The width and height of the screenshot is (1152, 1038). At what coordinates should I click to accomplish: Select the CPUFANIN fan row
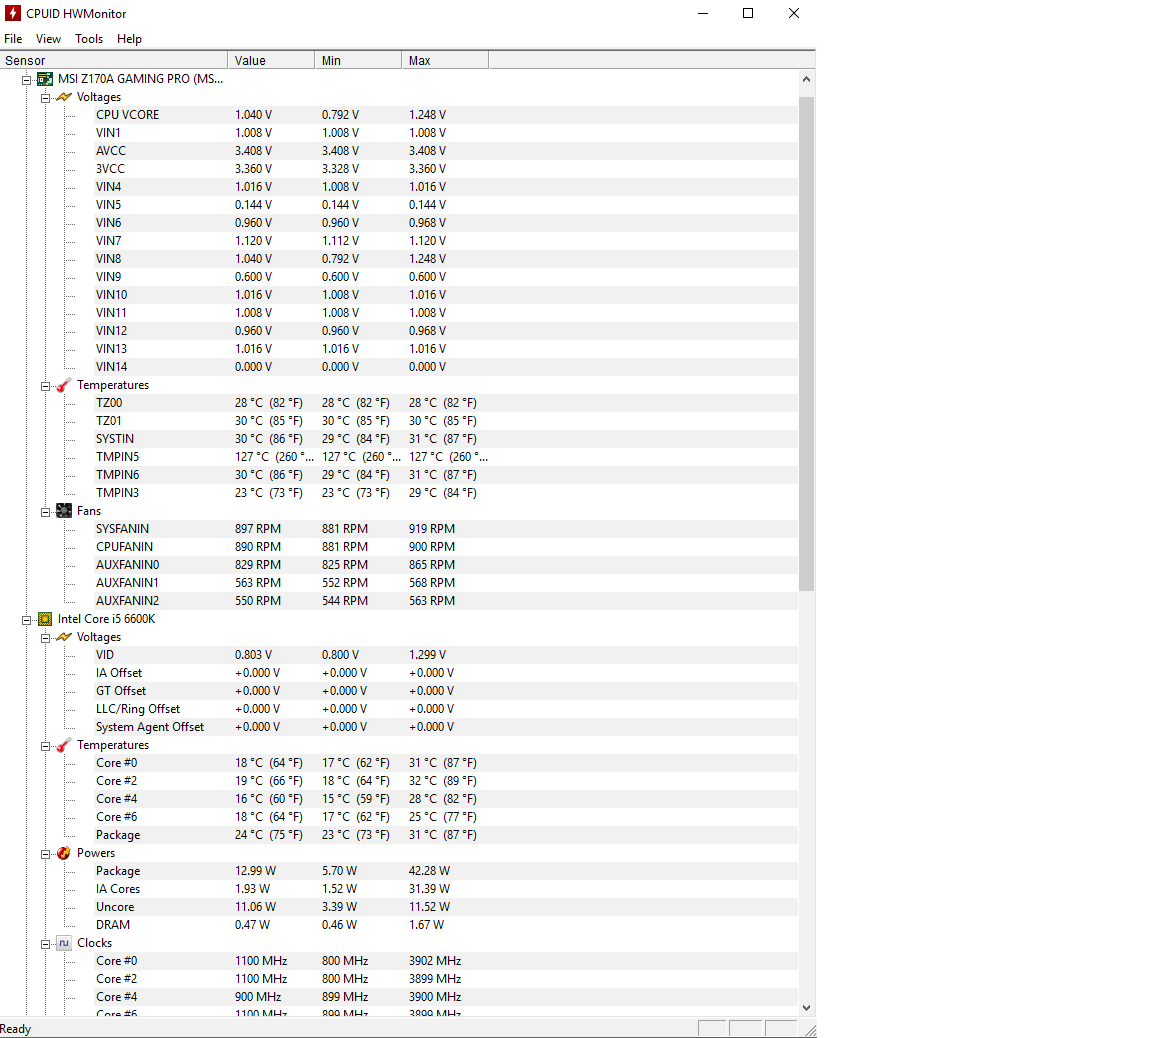446,547
